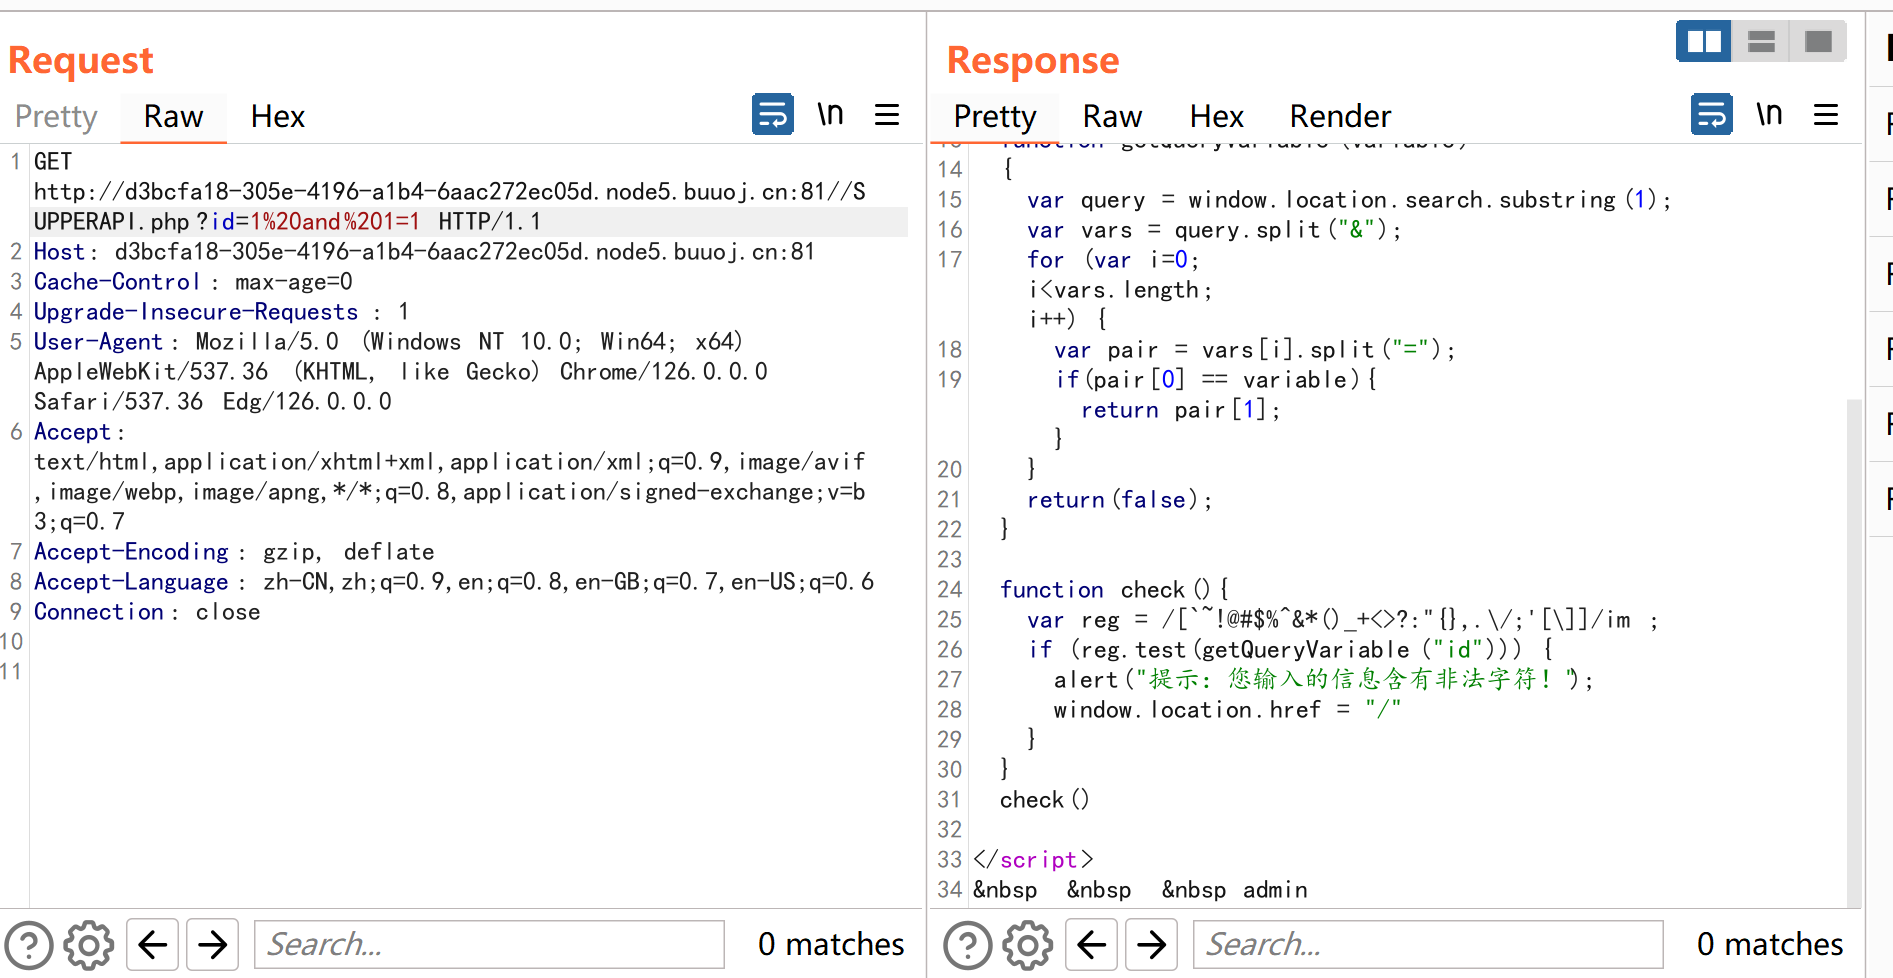Toggle word wrap icon in Request panel
Screen dimensions: 1893x978
772,115
